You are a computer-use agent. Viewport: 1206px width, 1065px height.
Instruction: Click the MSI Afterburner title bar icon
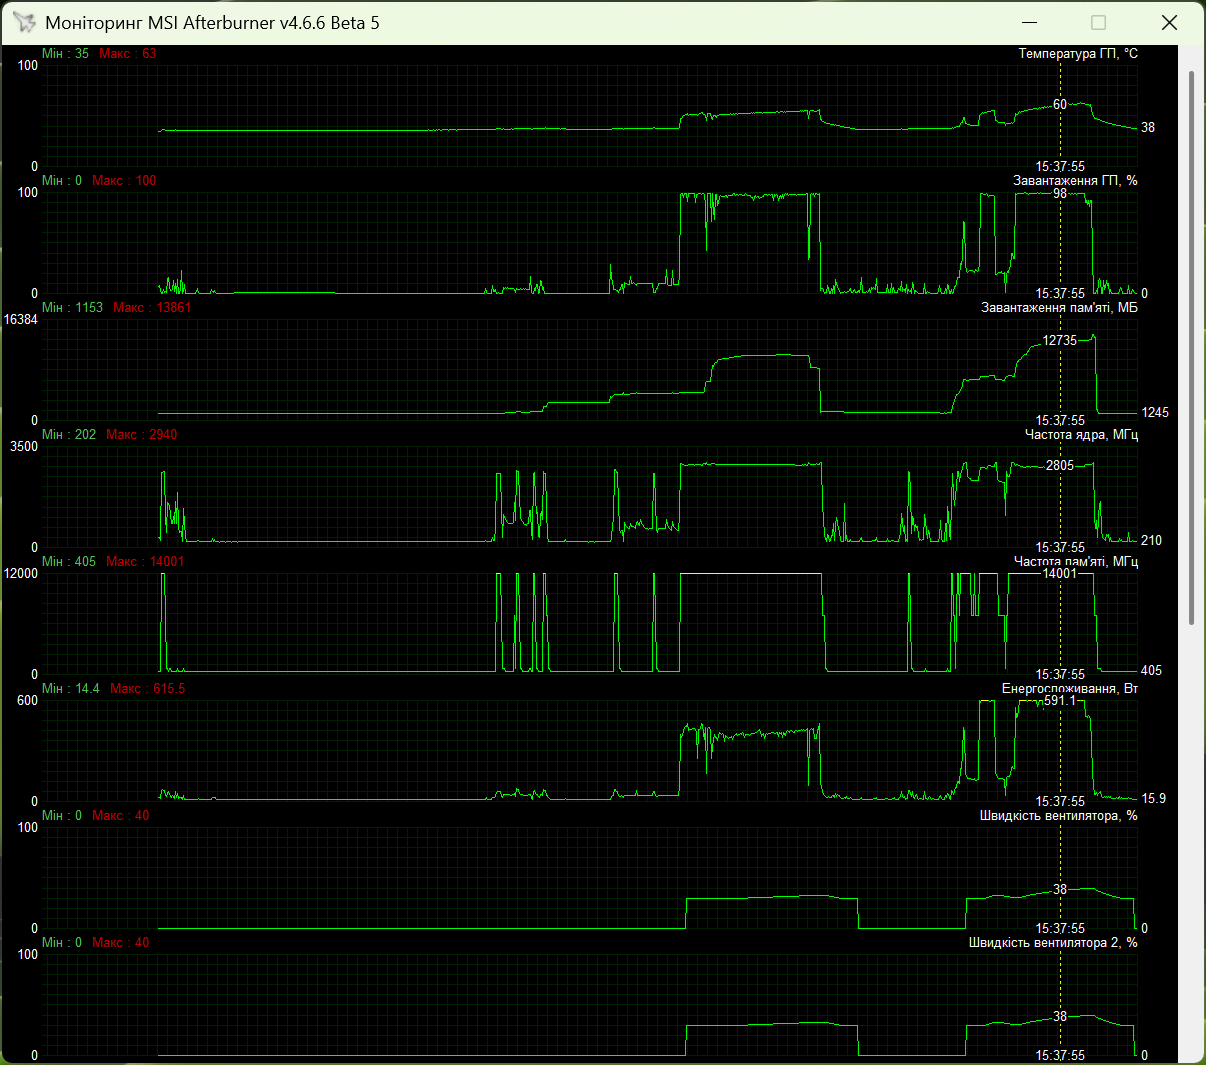[x=24, y=22]
